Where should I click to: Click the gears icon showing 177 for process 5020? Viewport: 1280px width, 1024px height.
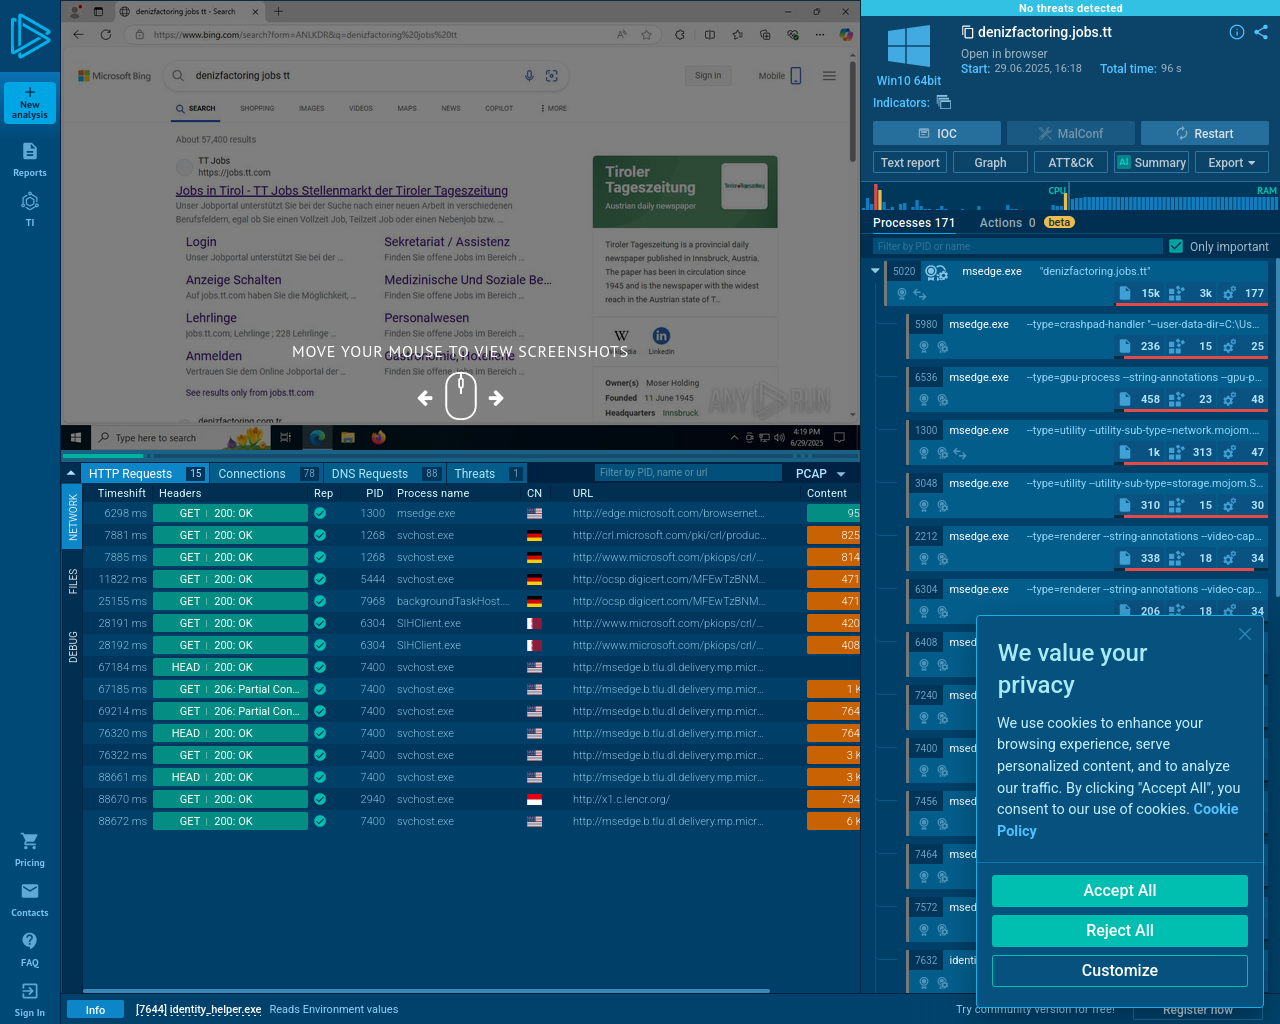pyautogui.click(x=1229, y=293)
